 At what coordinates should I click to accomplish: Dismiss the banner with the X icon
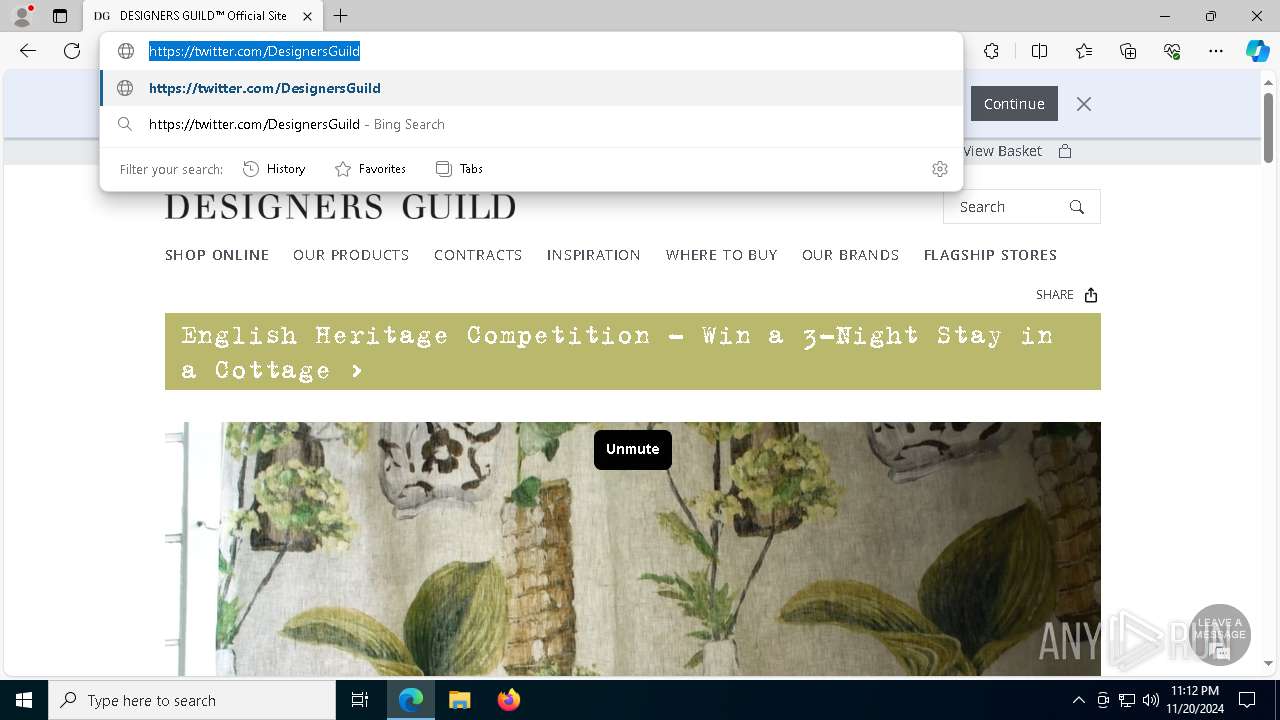click(1084, 104)
